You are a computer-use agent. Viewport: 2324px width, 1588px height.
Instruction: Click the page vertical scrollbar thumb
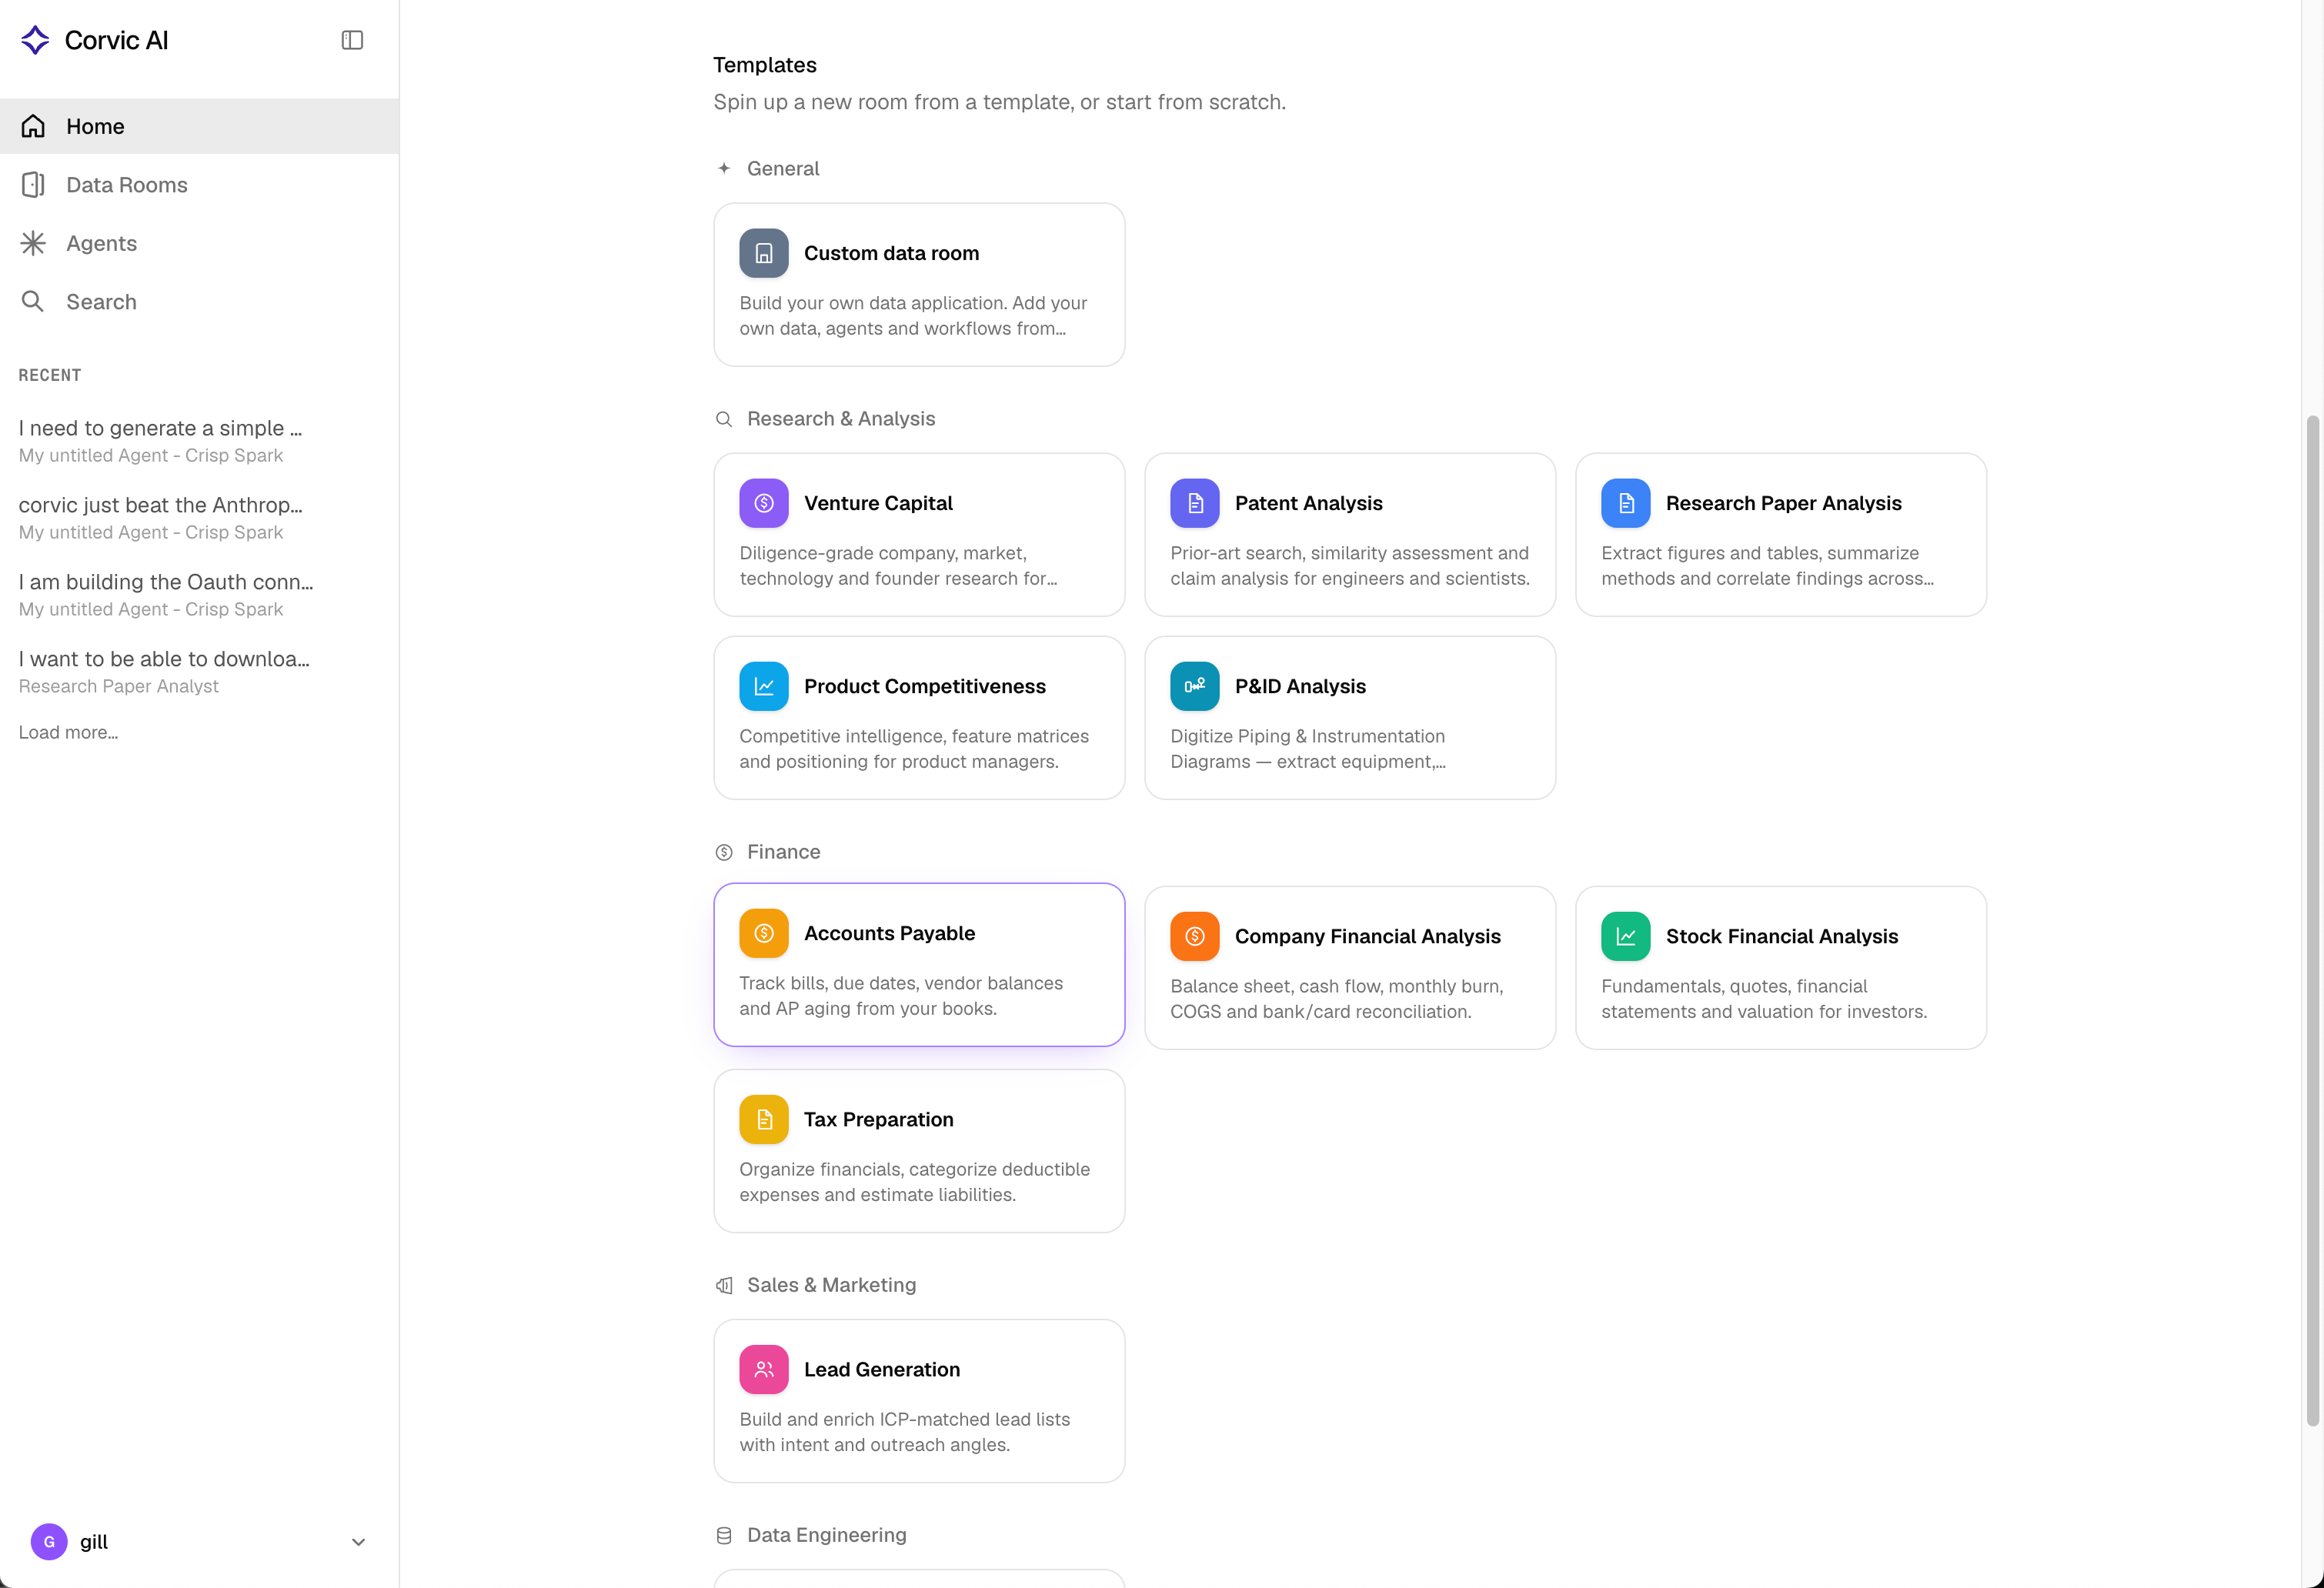tap(2312, 920)
